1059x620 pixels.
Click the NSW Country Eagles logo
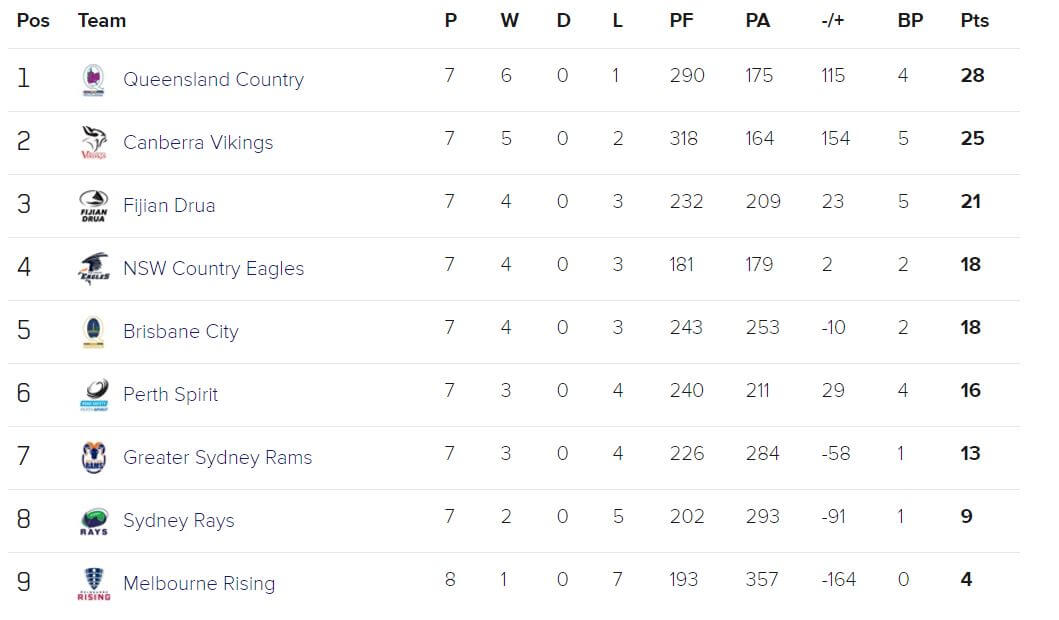(x=93, y=269)
